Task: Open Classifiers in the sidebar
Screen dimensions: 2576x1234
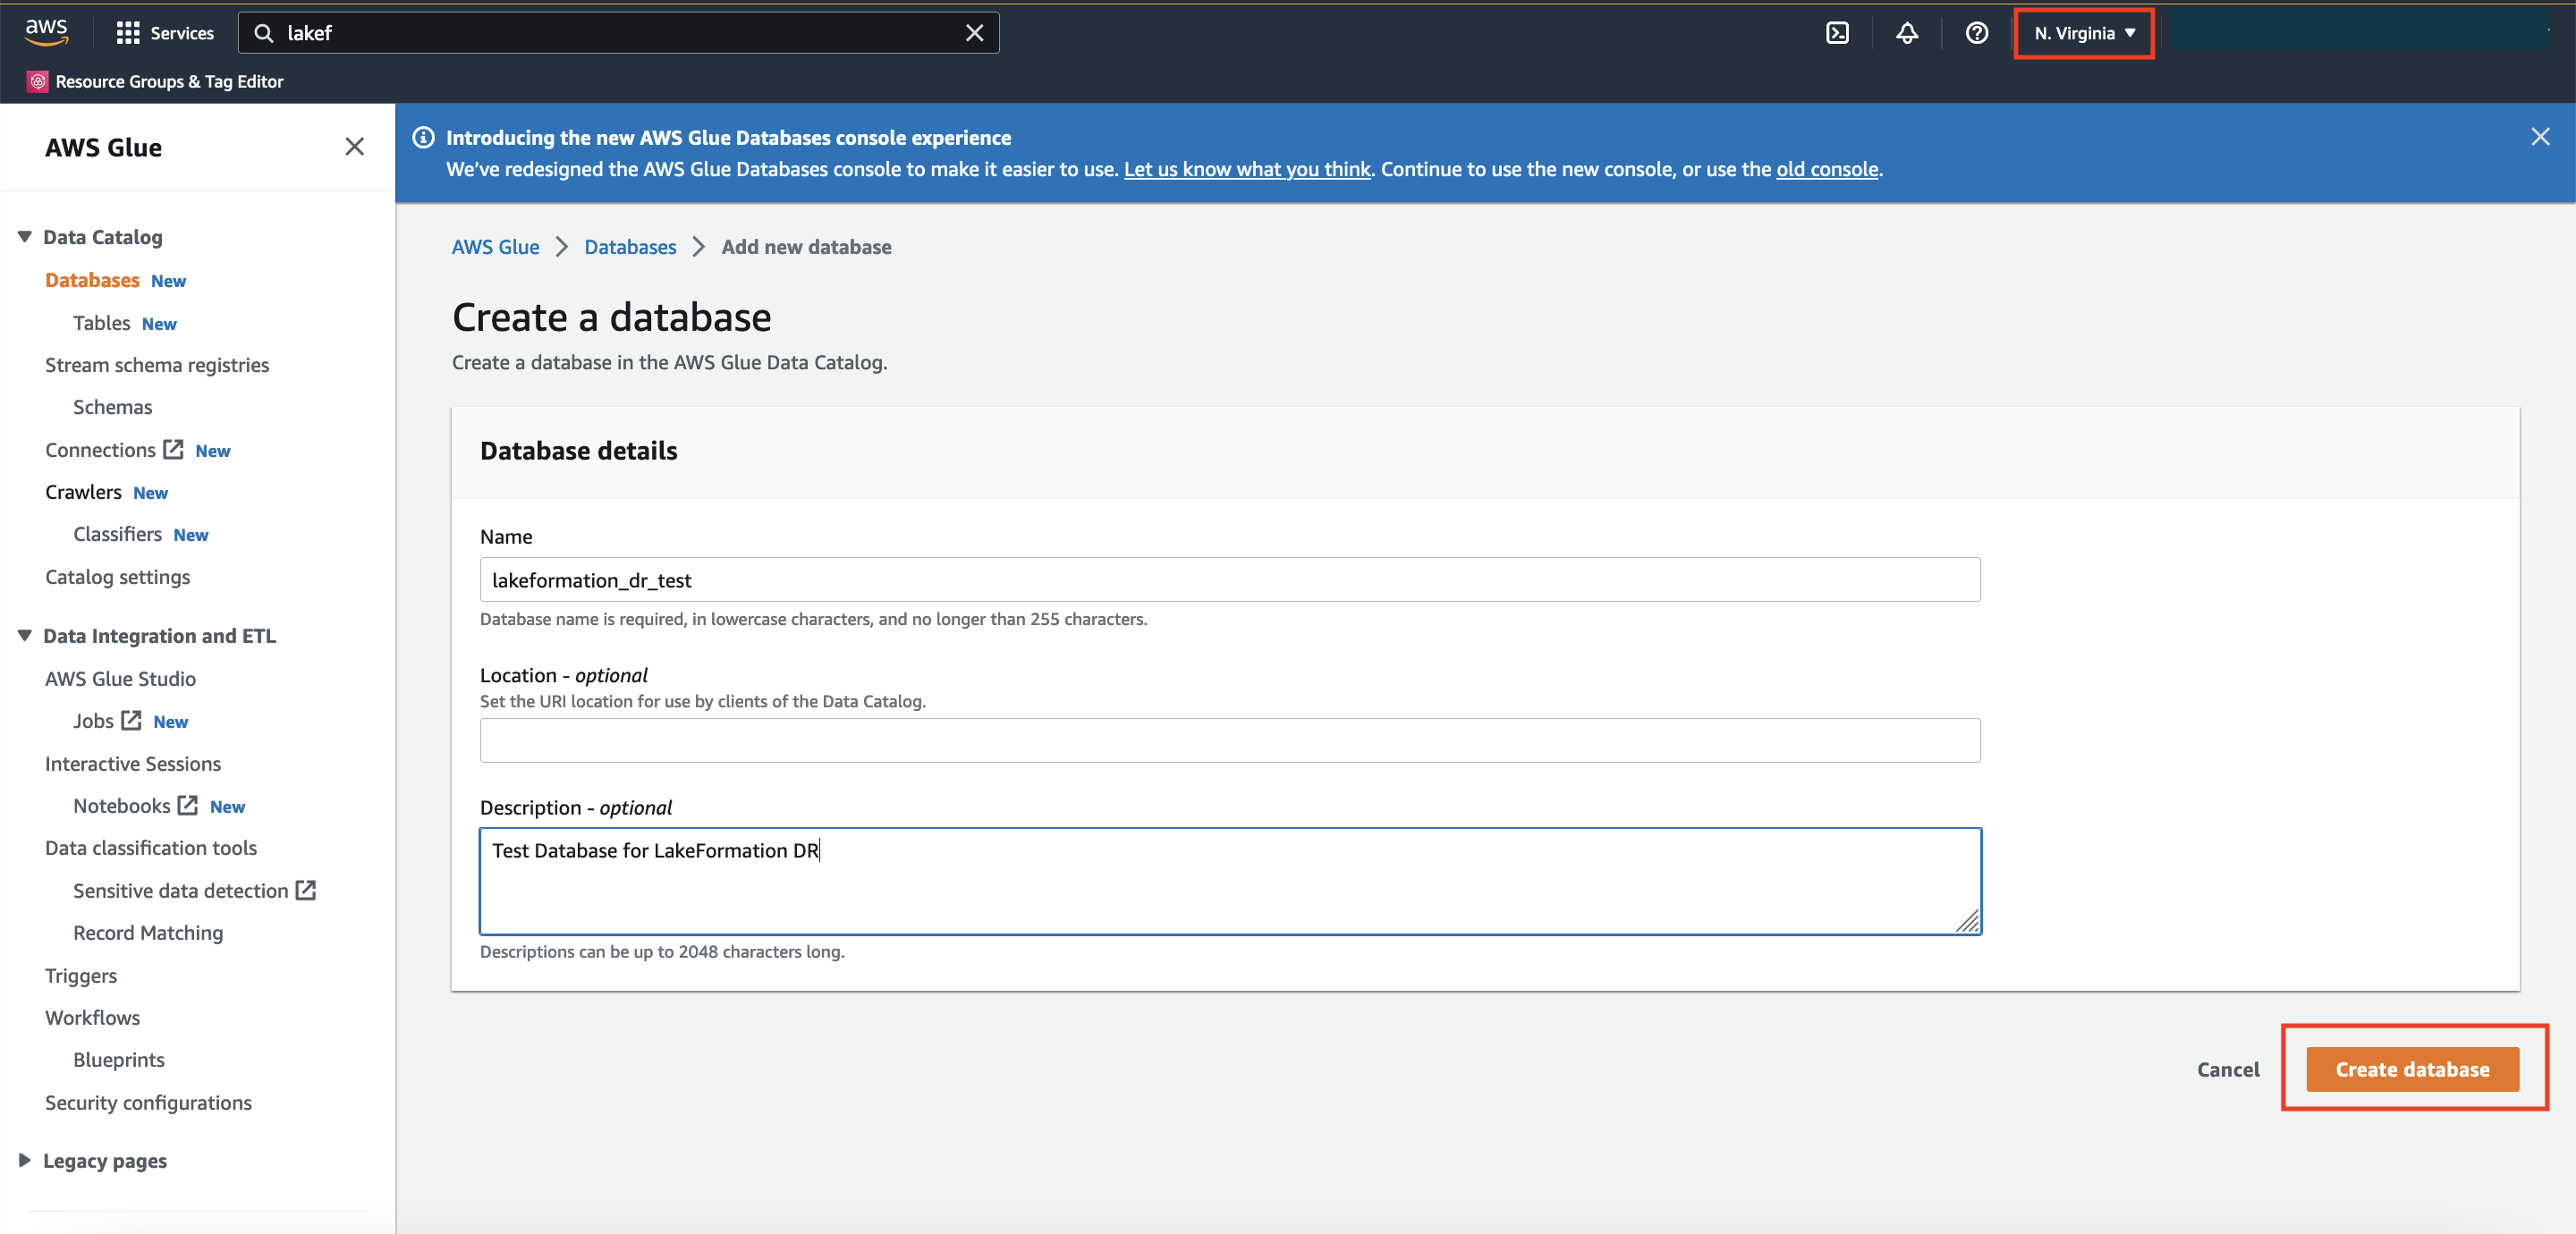Action: click(117, 534)
